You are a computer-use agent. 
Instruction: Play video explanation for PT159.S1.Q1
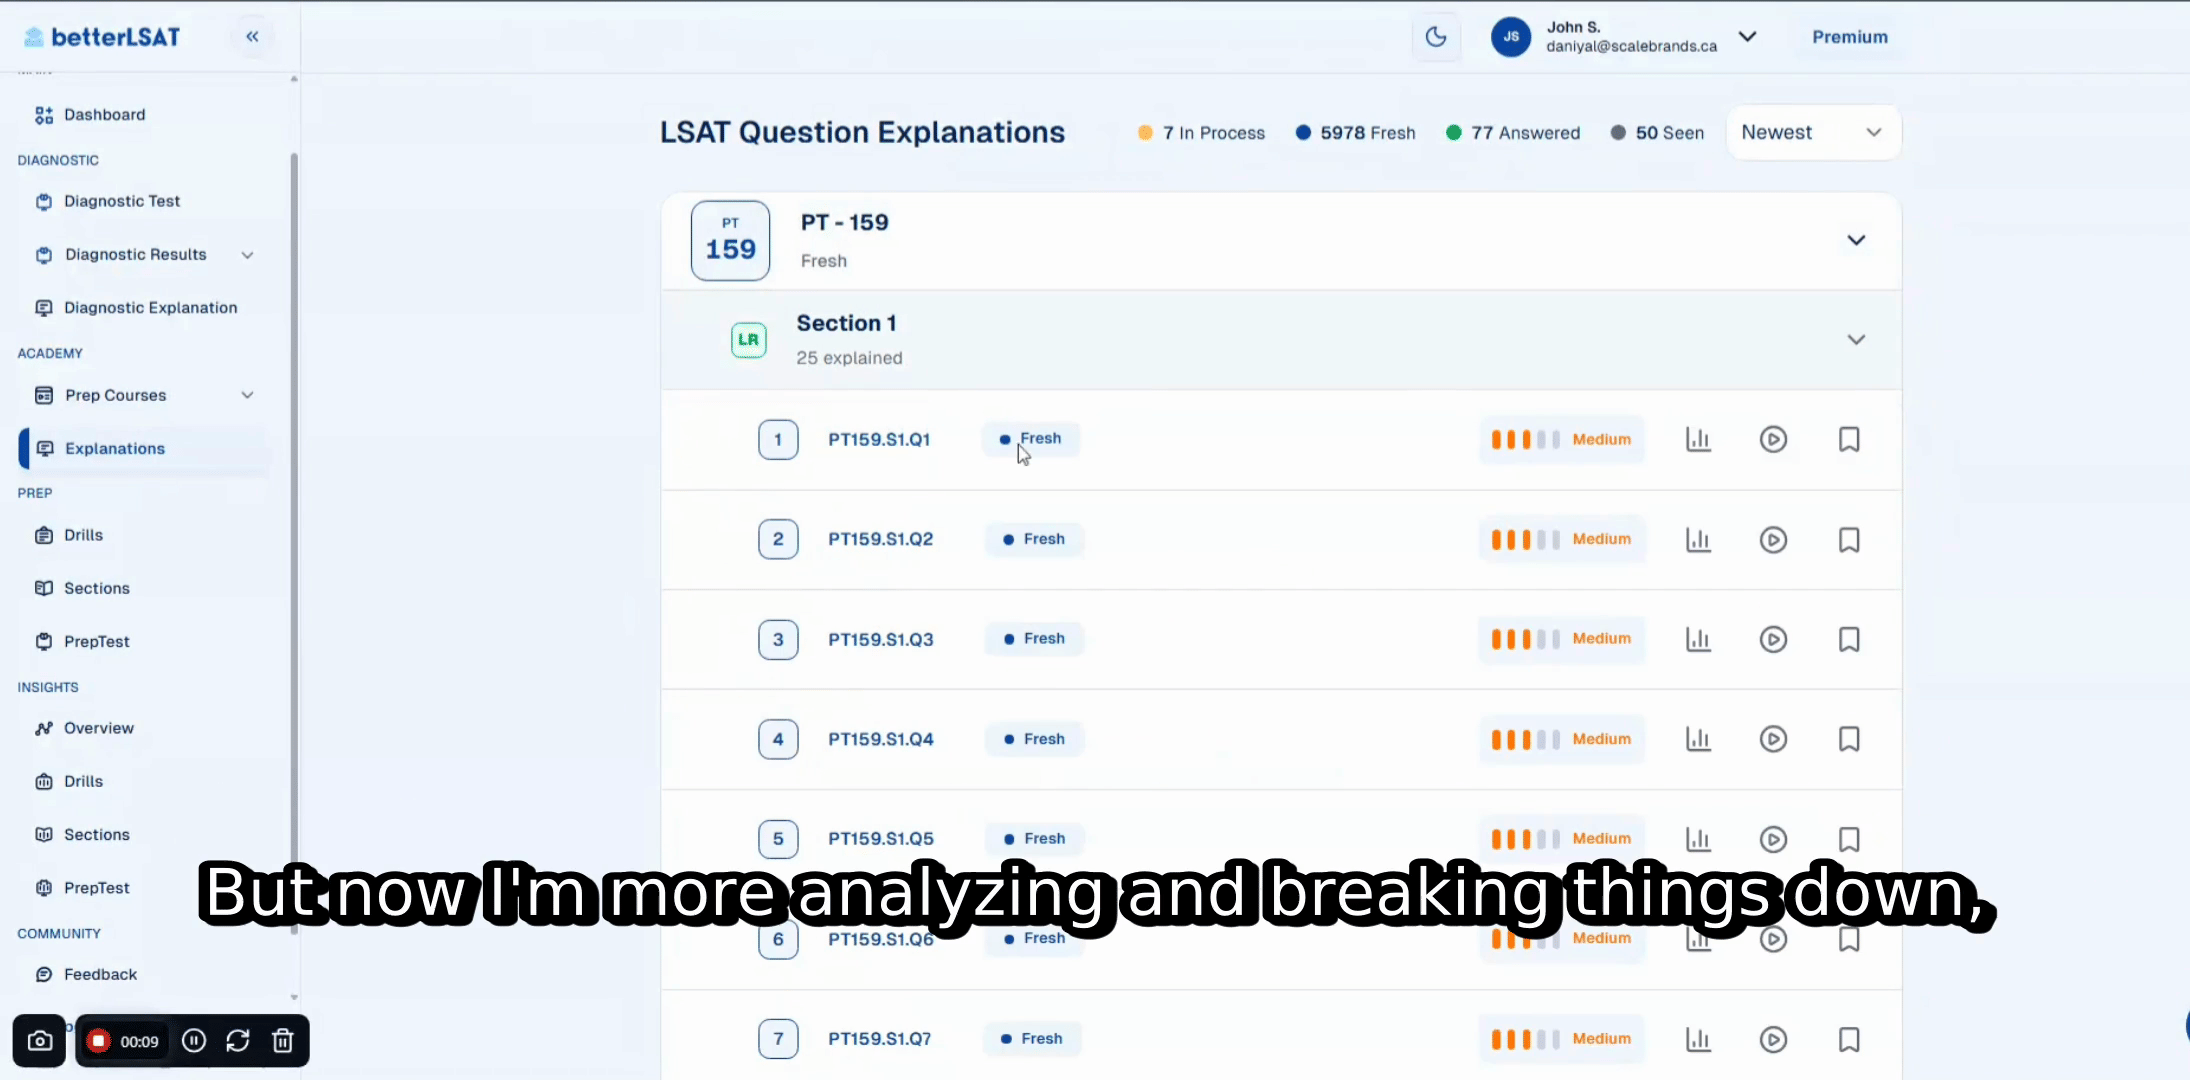coord(1773,439)
